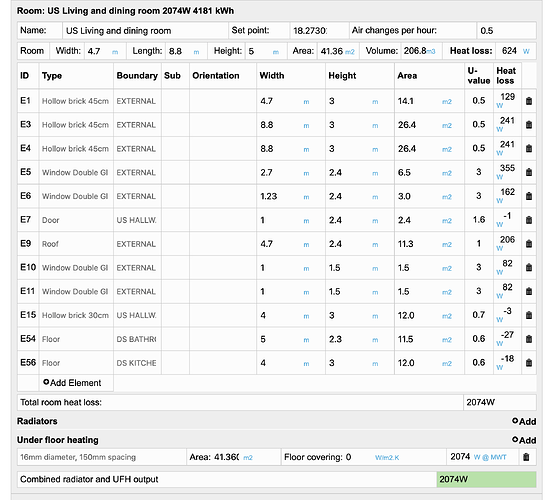Change the E54 boundary DS BATHR selection
Image resolution: width=559 pixels, height=500 pixels.
137,339
